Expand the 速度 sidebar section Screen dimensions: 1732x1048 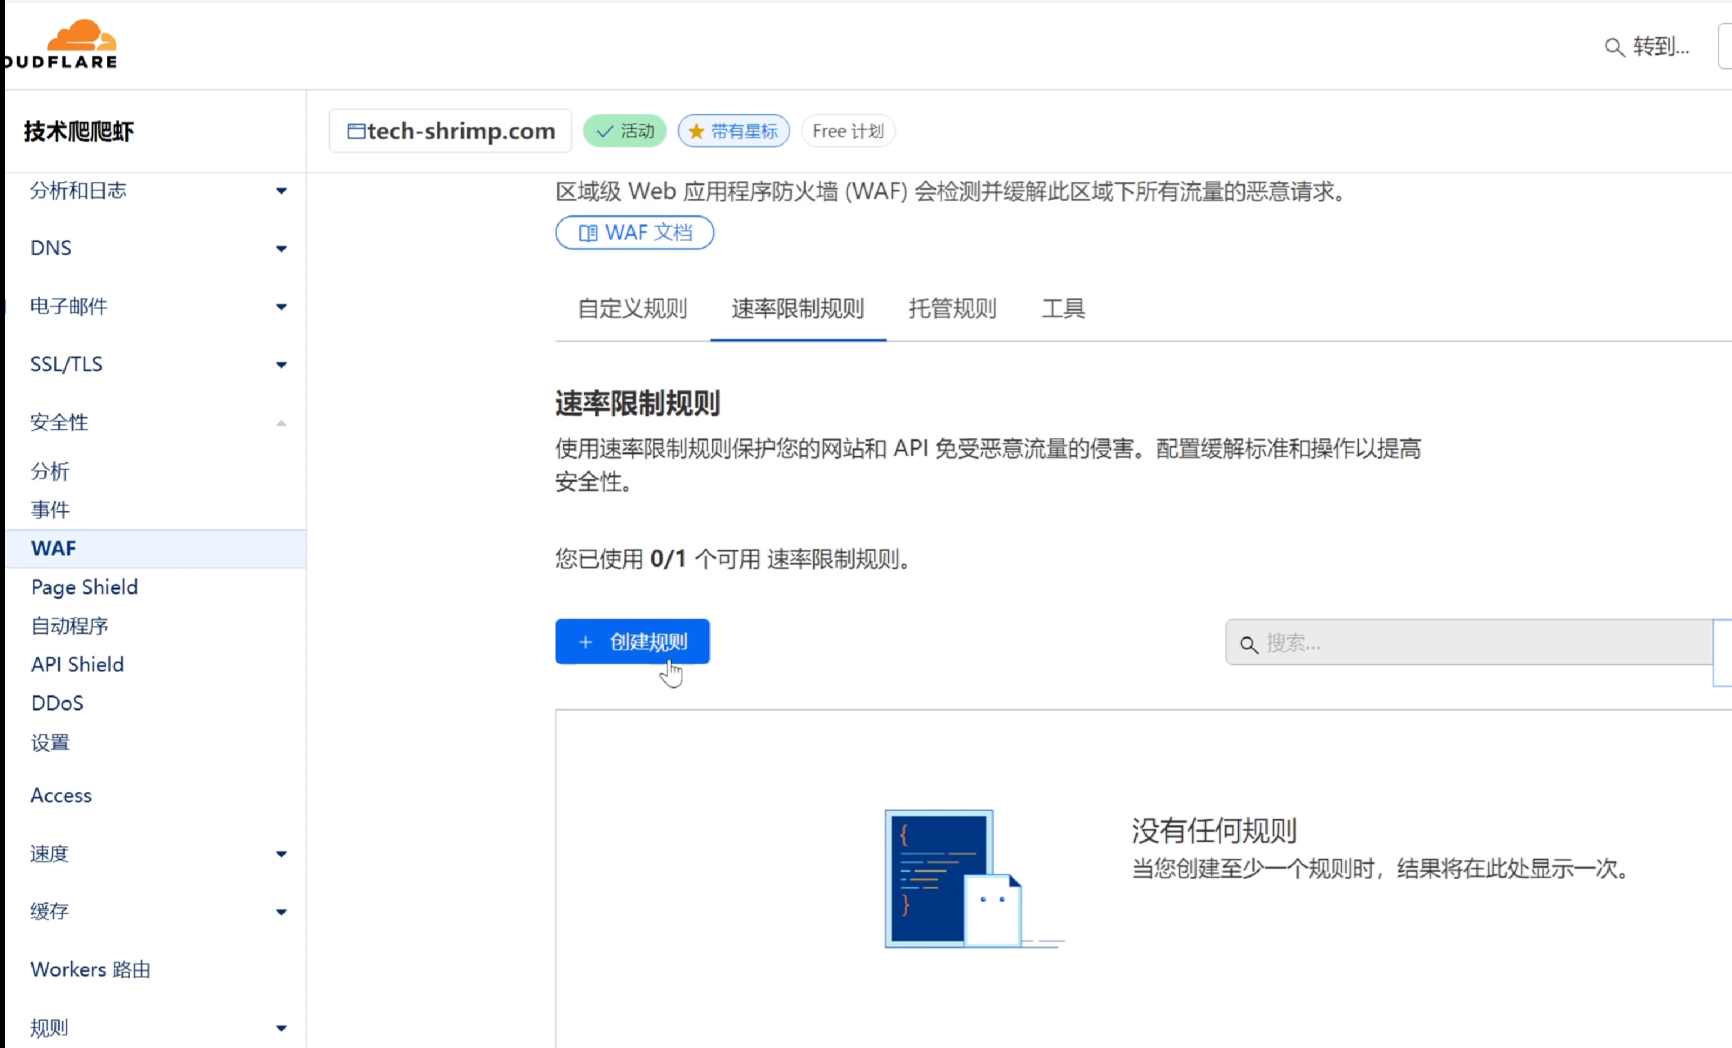[281, 853]
